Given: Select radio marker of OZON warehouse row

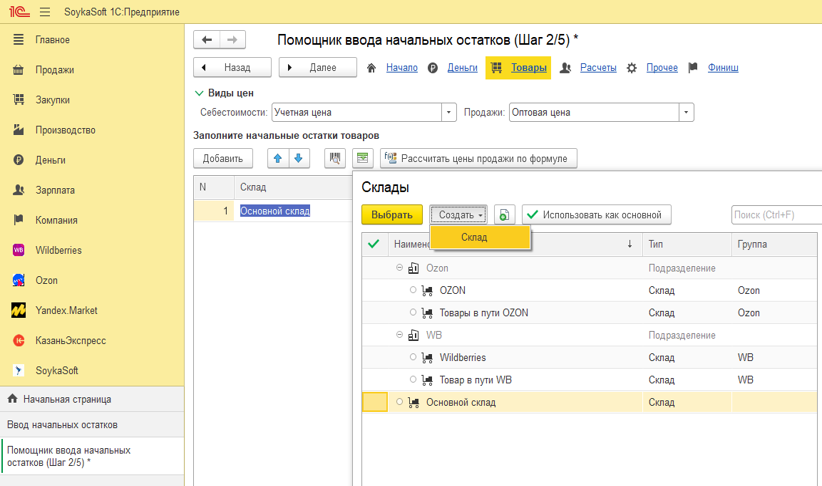Looking at the screenshot, I should pyautogui.click(x=414, y=291).
